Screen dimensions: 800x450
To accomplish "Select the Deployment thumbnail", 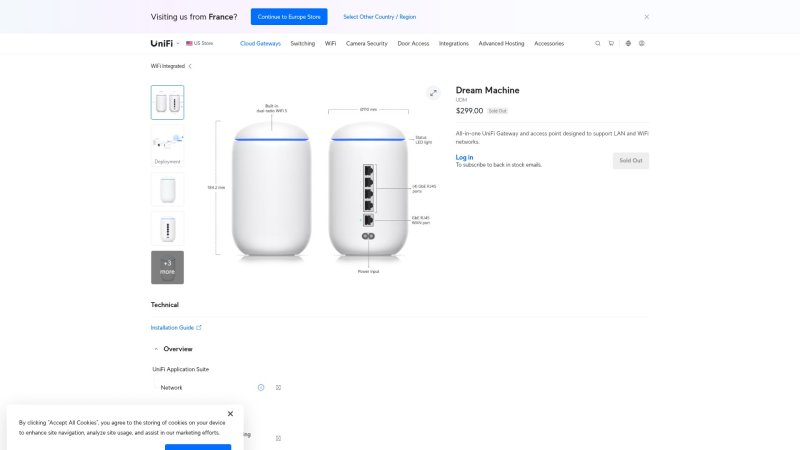I will [167, 146].
